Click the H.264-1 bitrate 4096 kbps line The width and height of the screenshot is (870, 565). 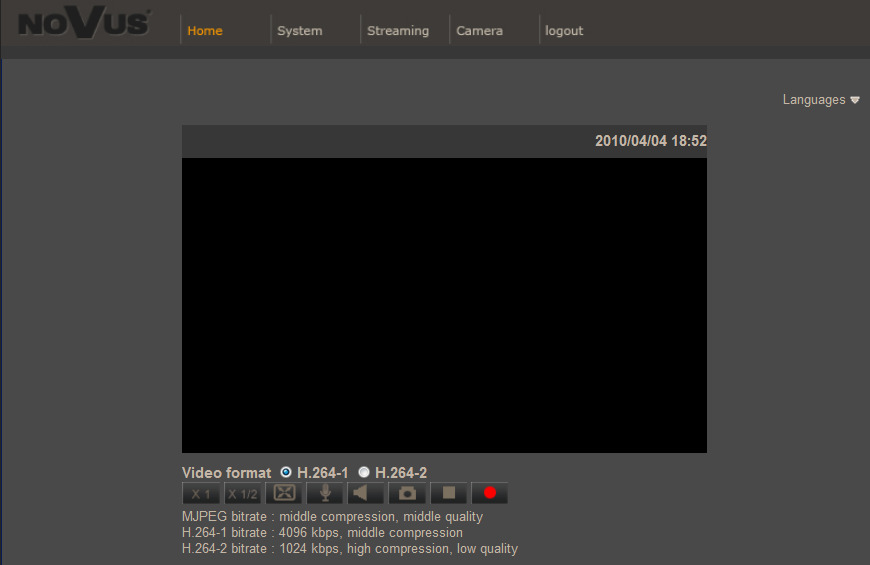pyautogui.click(x=322, y=533)
